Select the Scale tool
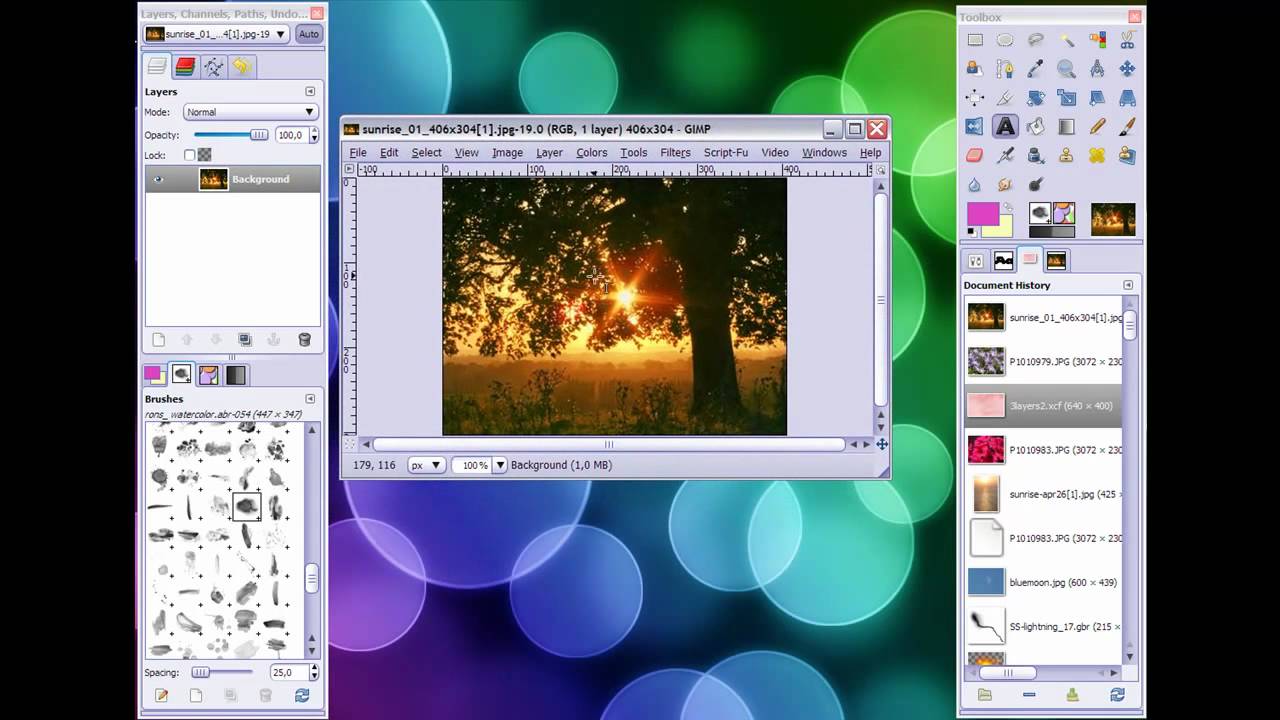The height and width of the screenshot is (720, 1280). (1067, 98)
